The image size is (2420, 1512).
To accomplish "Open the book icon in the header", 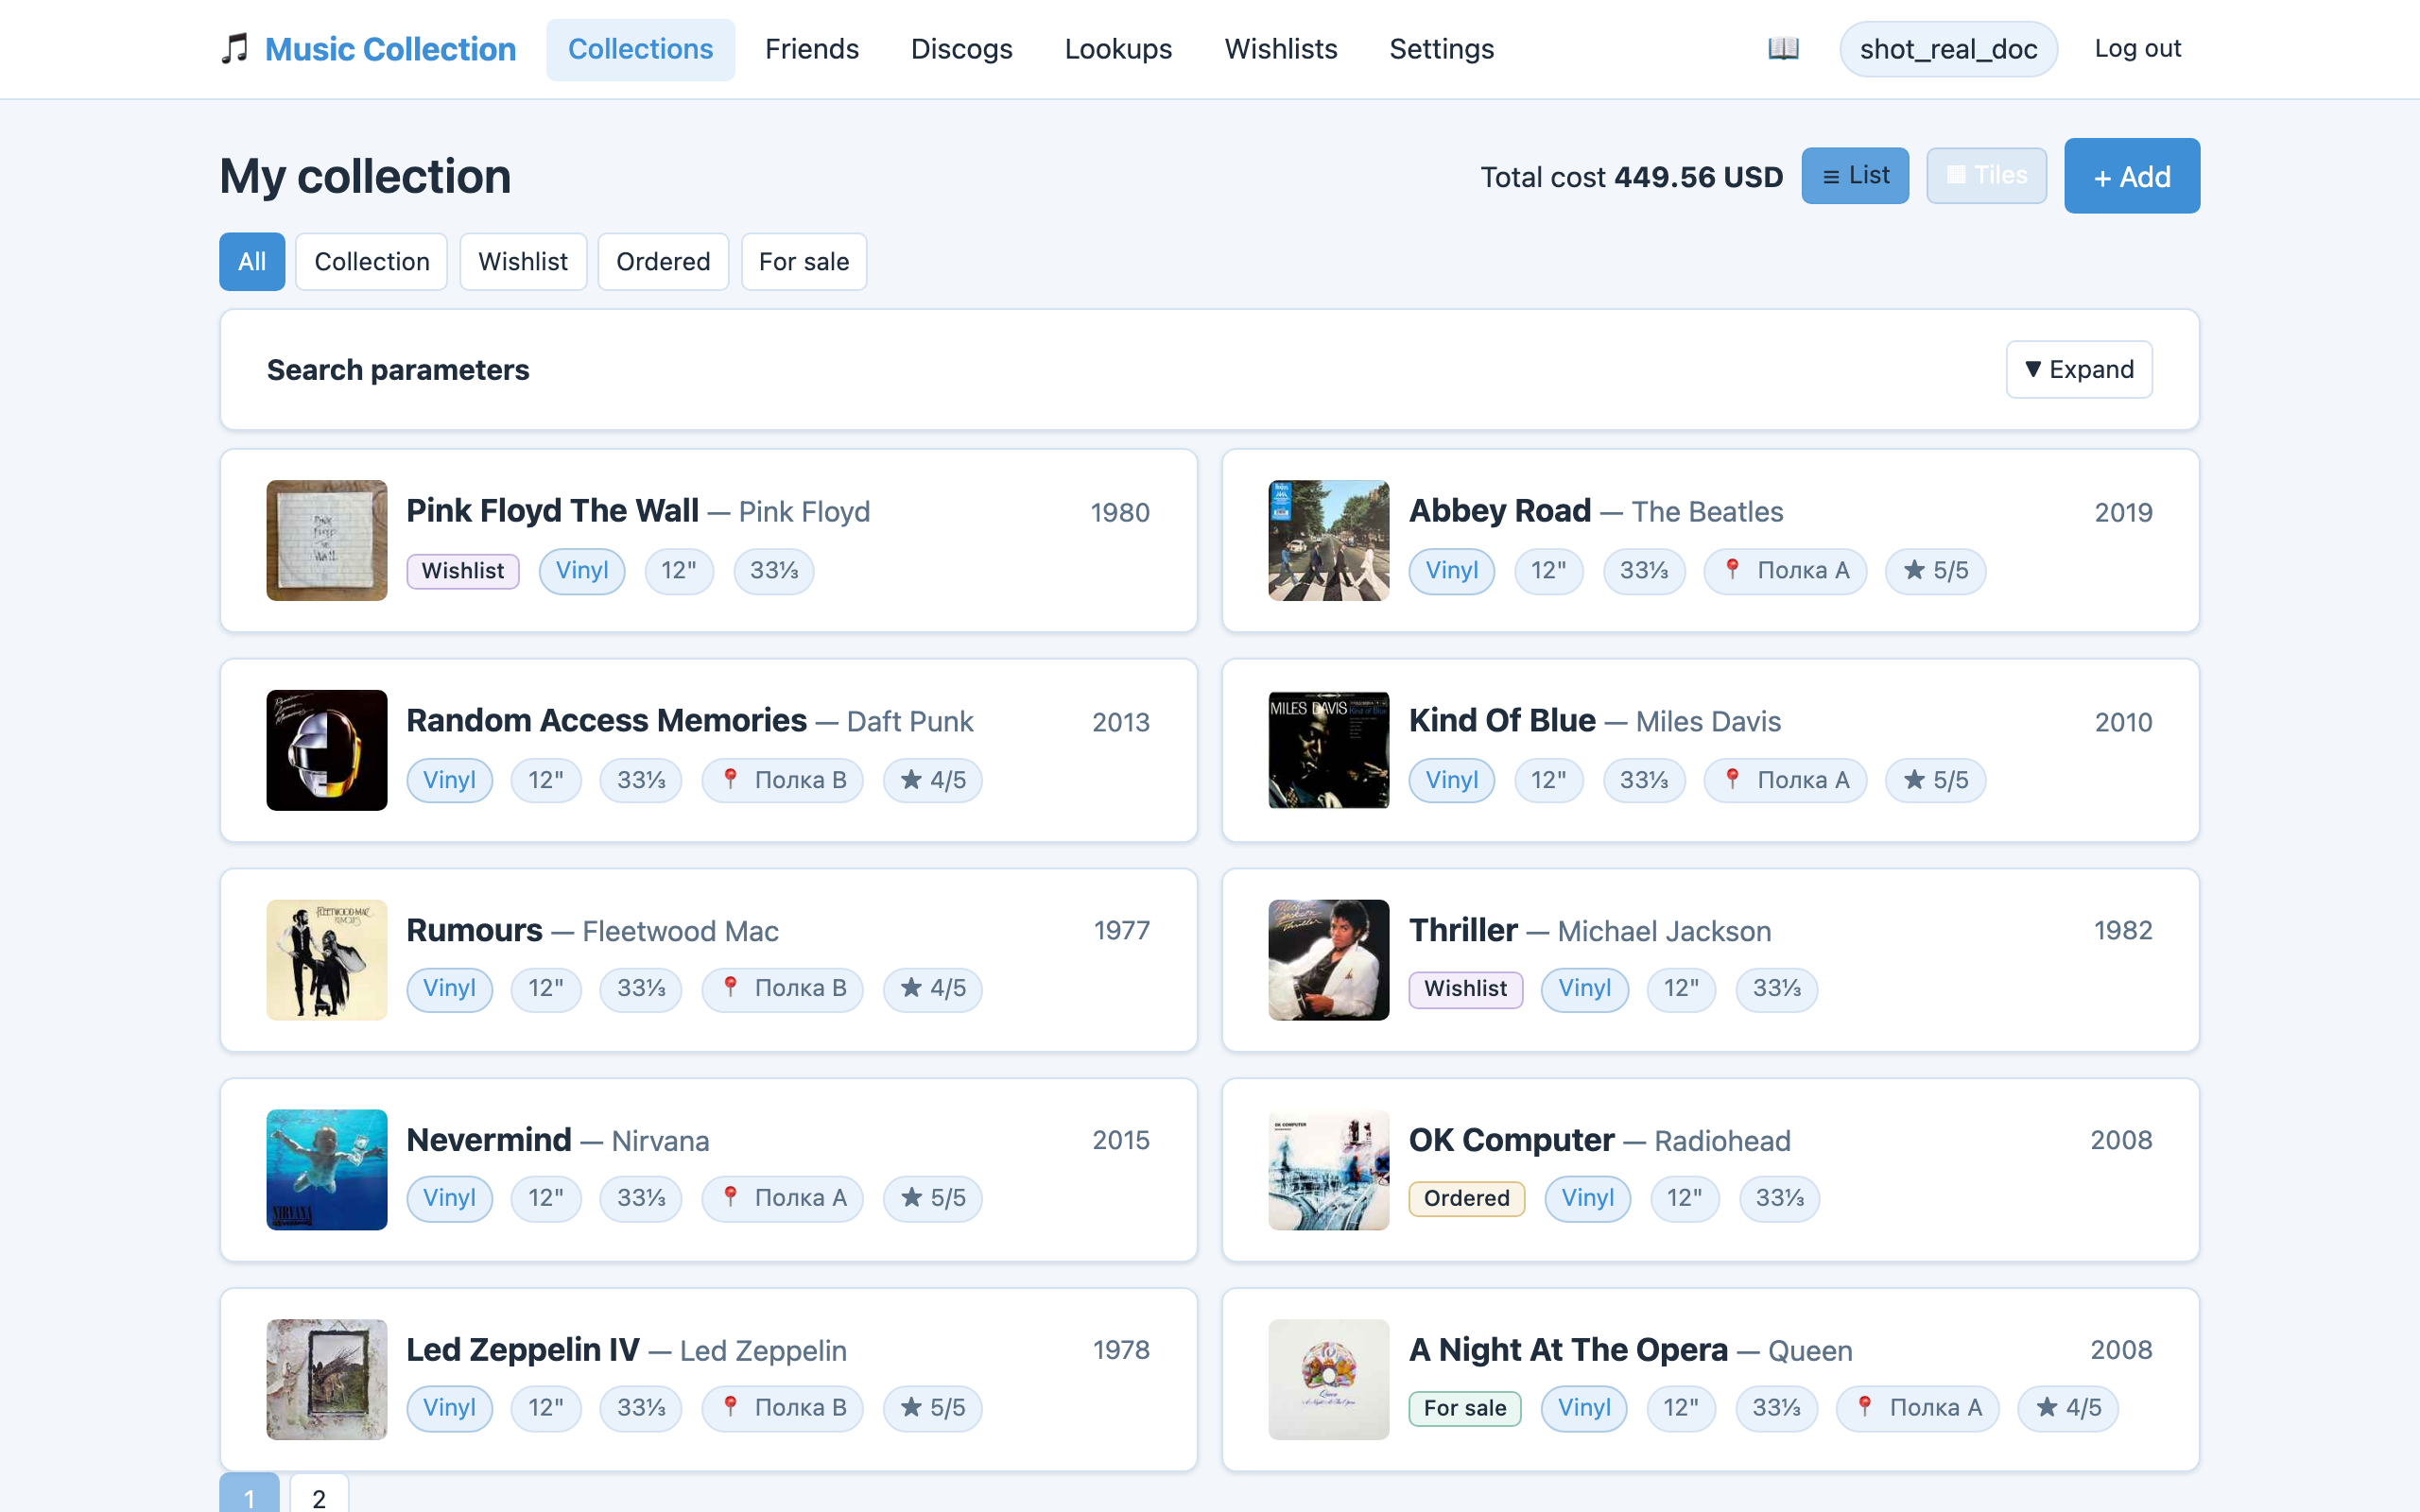I will coord(1783,48).
